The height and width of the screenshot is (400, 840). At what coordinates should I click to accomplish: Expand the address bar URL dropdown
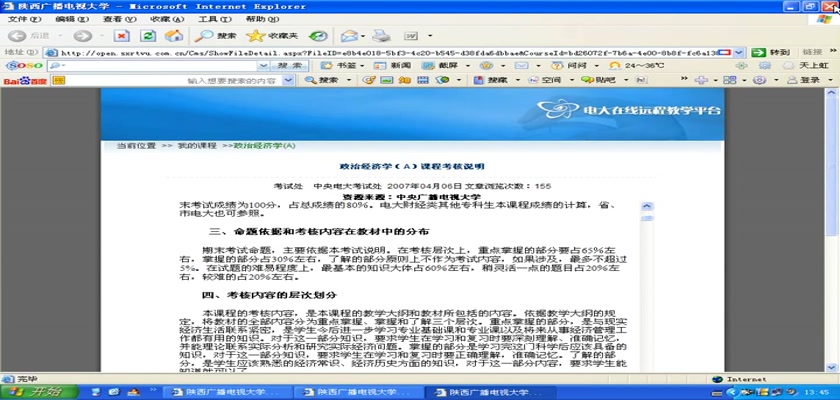pos(739,52)
